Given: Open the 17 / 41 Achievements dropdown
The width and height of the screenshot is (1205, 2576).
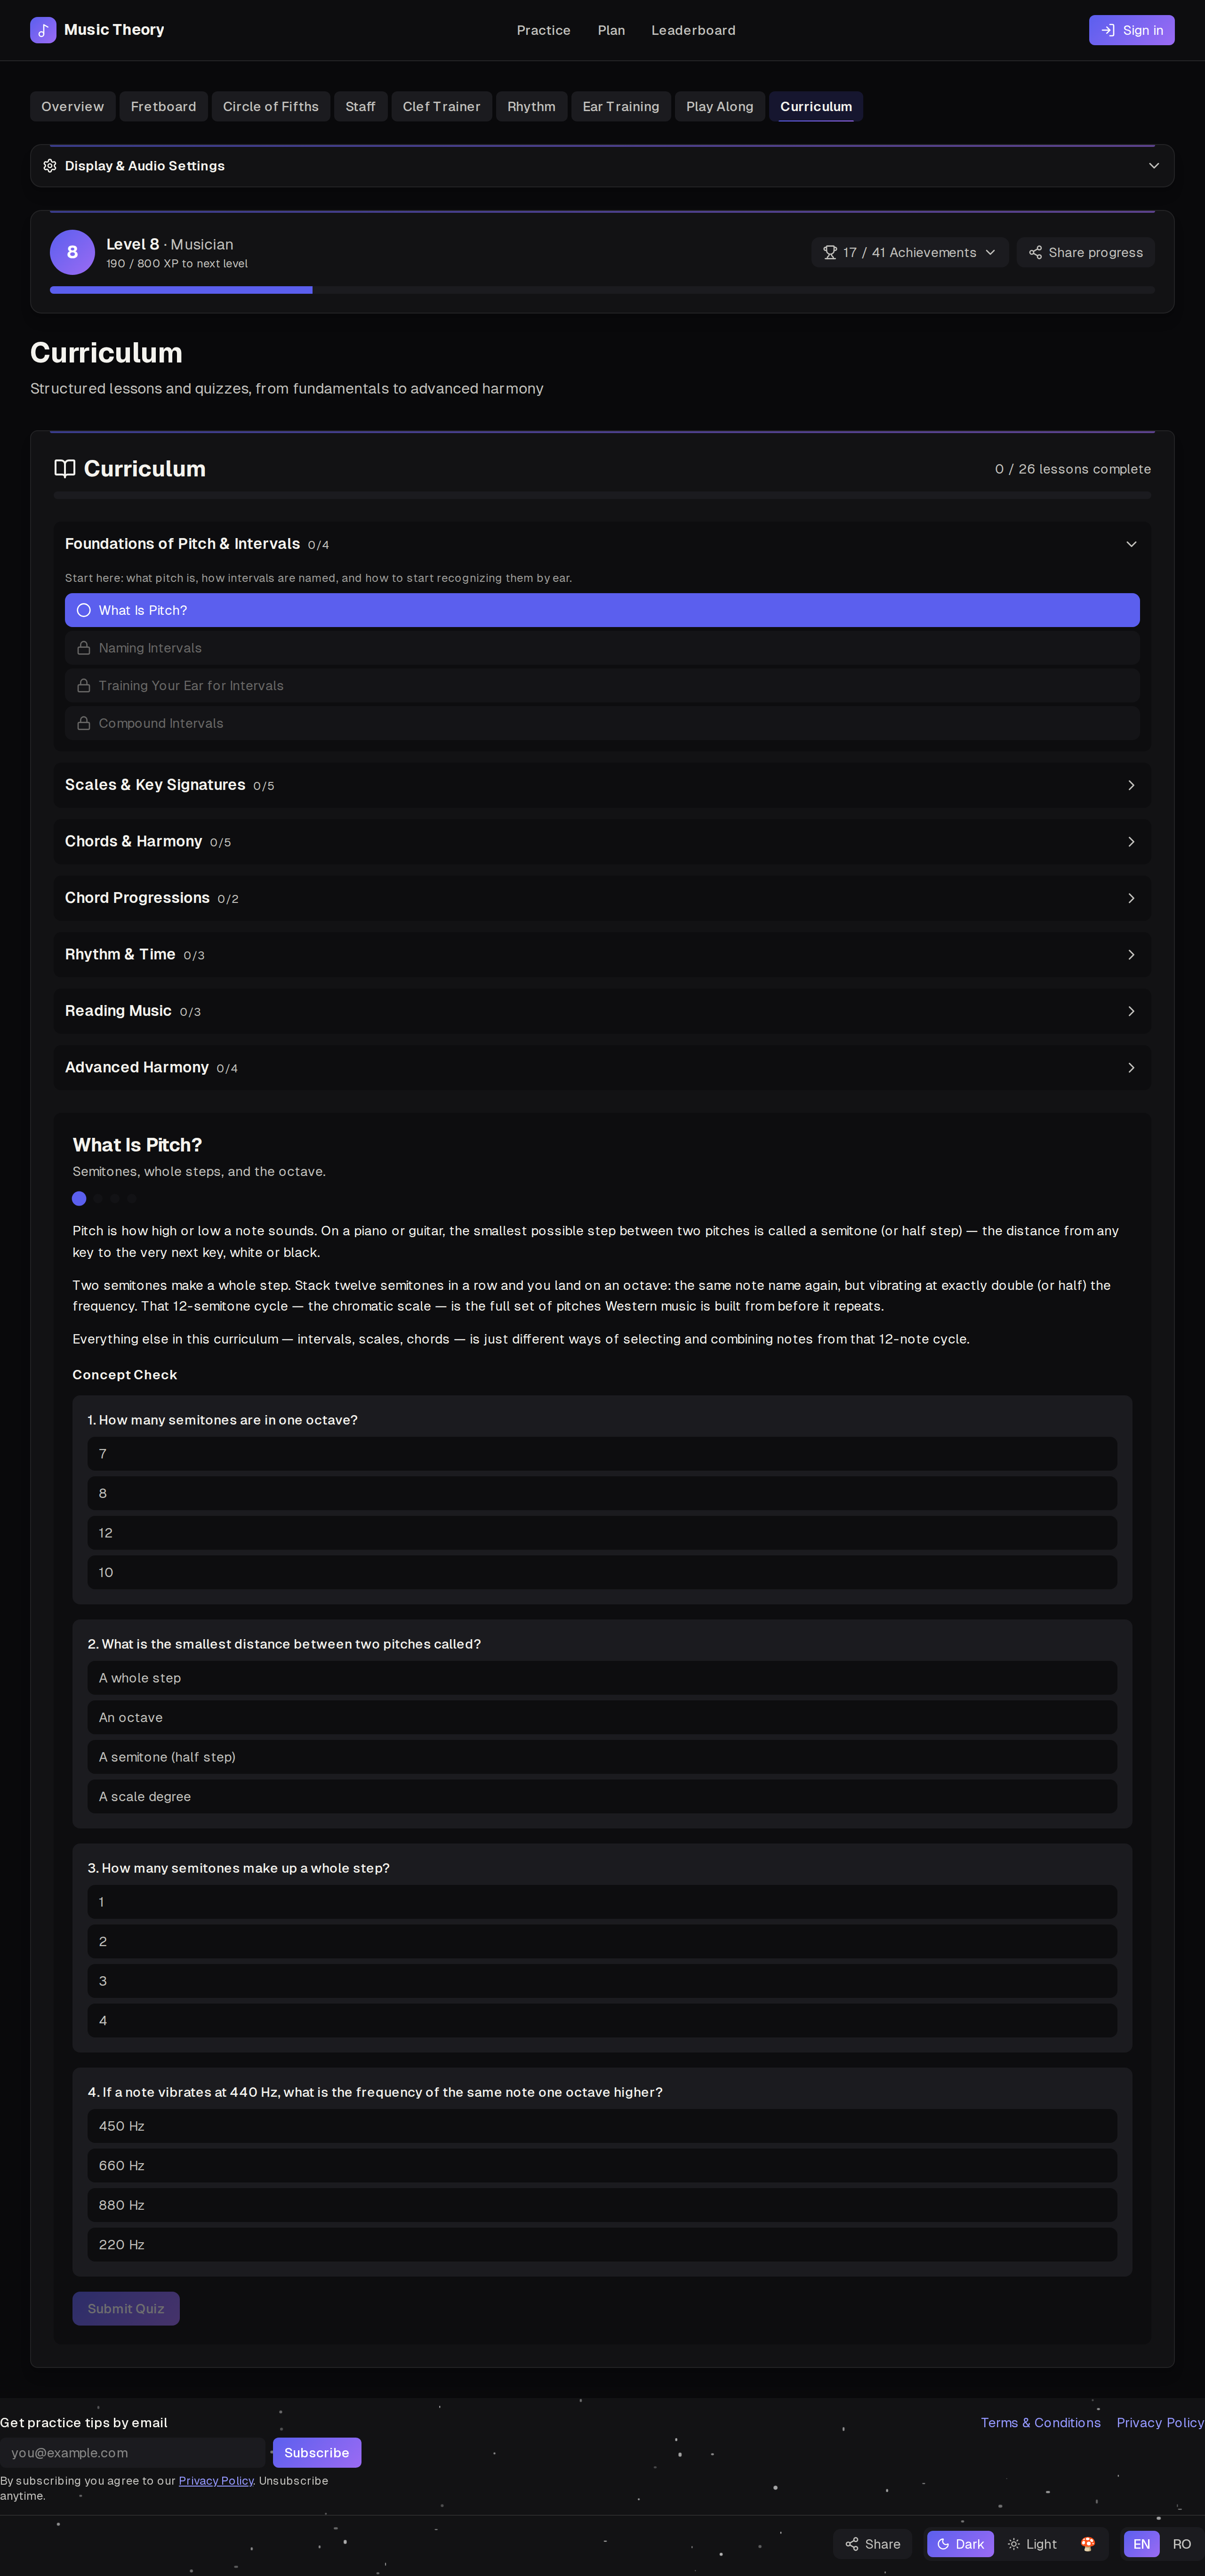Looking at the screenshot, I should (x=909, y=253).
